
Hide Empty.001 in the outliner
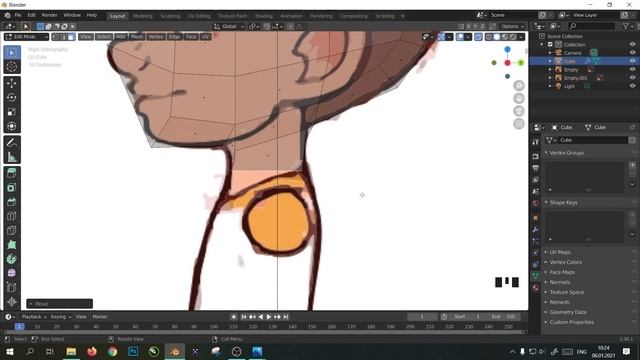click(x=632, y=78)
